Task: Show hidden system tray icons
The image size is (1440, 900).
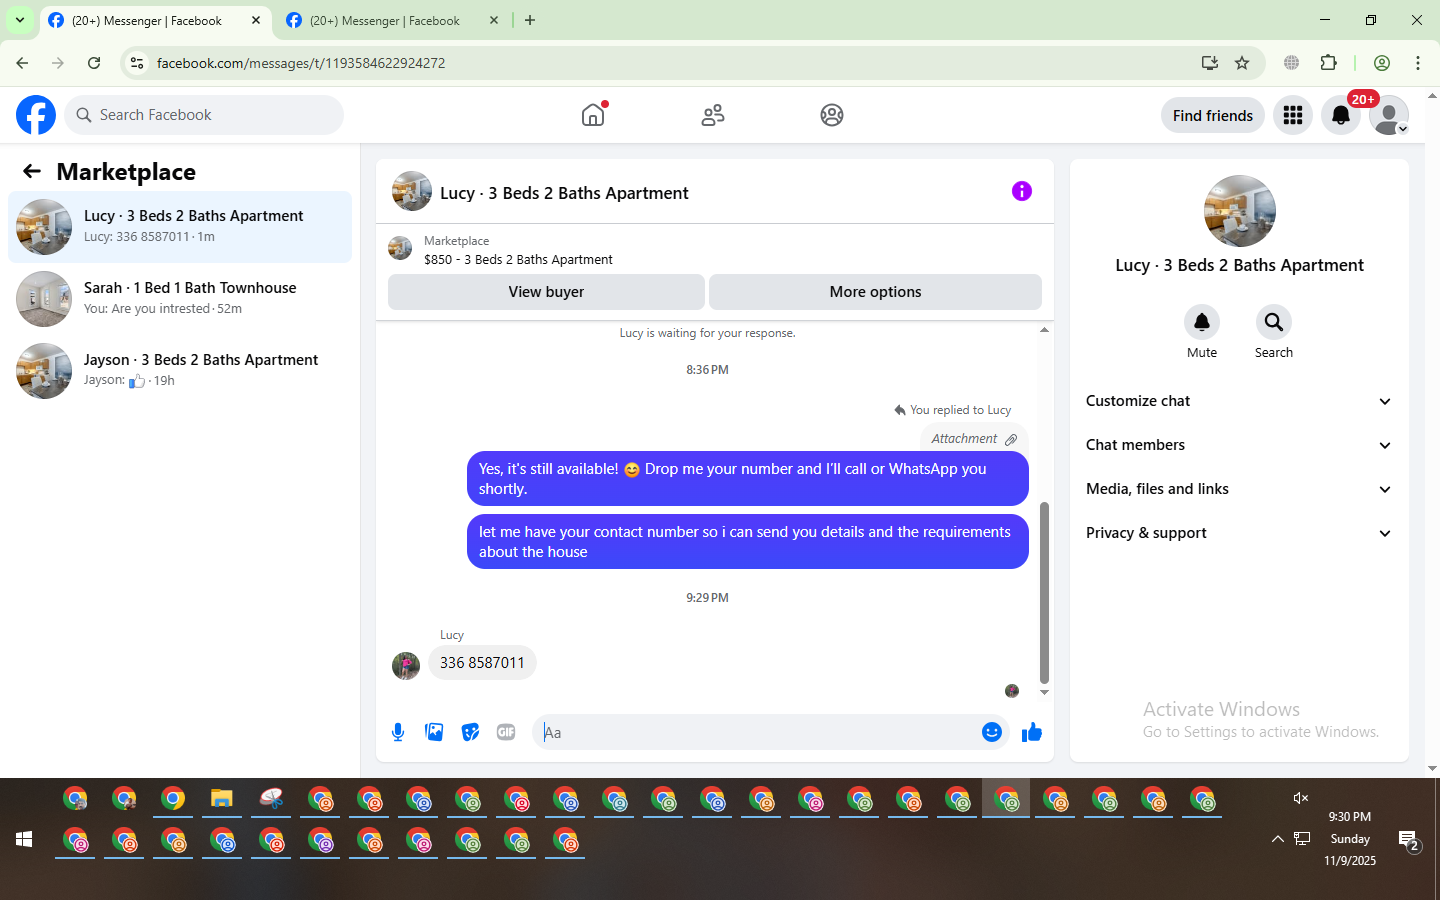Action: (1277, 839)
